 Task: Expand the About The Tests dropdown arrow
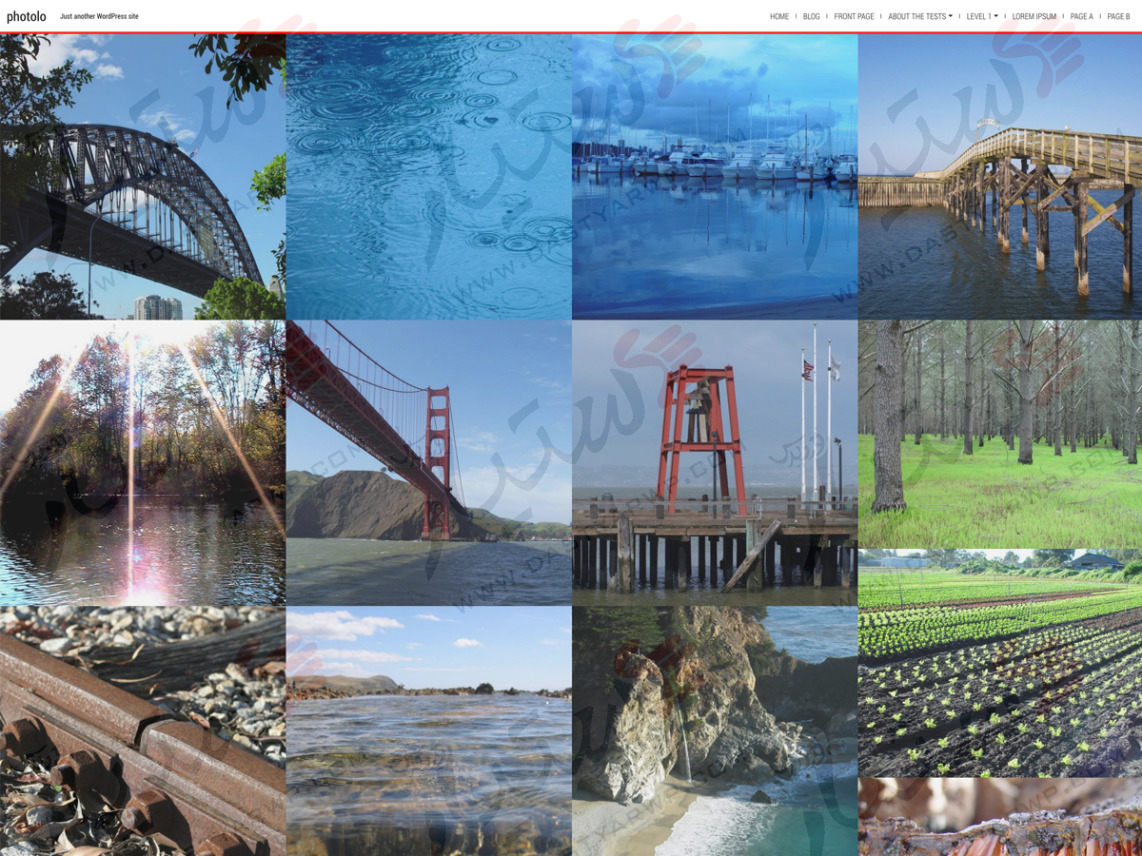click(x=950, y=17)
